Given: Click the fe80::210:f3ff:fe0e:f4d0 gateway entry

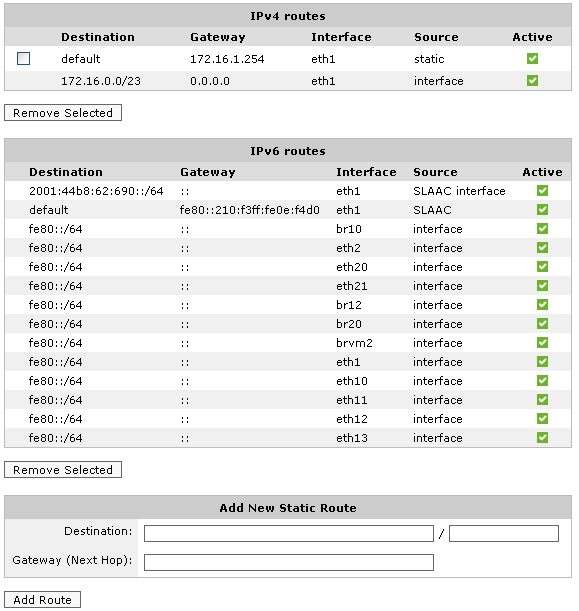Looking at the screenshot, I should point(250,210).
